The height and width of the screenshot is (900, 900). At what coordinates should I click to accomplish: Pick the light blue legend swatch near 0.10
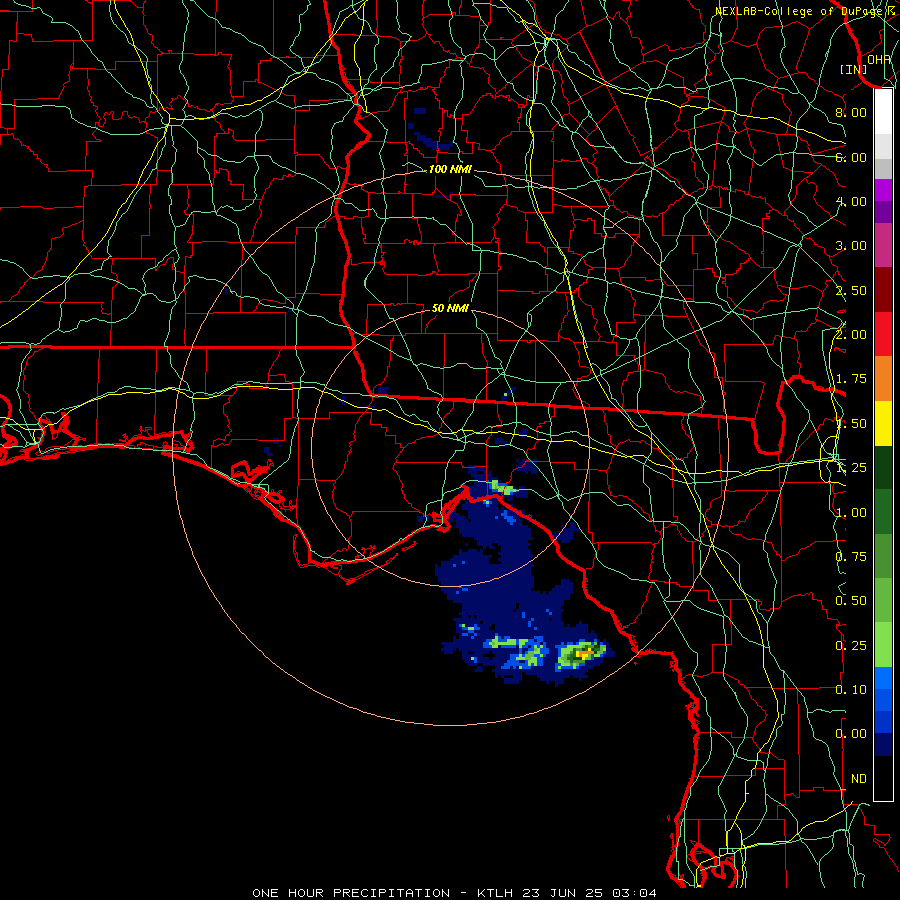[x=883, y=678]
